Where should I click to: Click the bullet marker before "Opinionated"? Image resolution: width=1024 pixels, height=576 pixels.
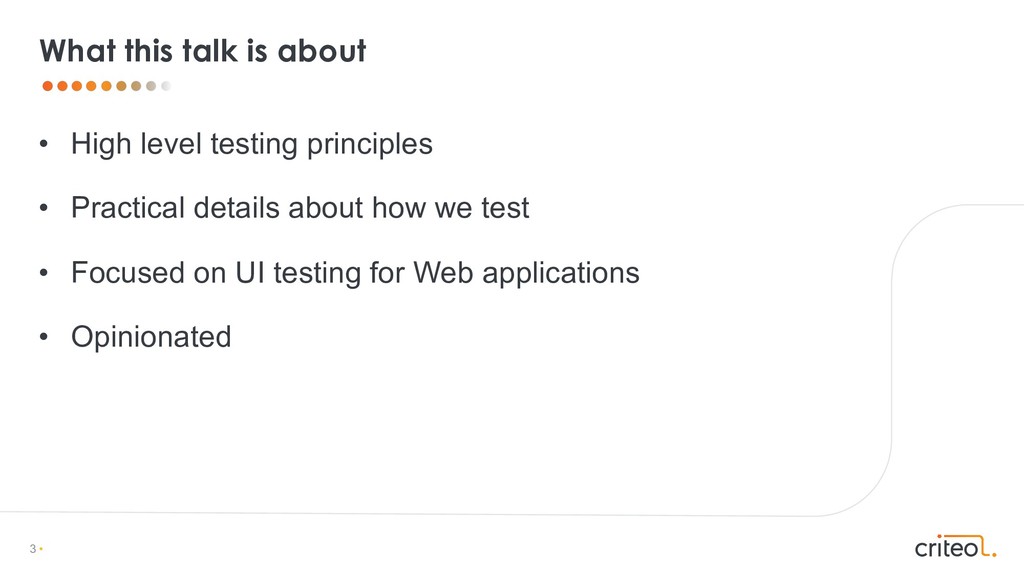coord(43,337)
